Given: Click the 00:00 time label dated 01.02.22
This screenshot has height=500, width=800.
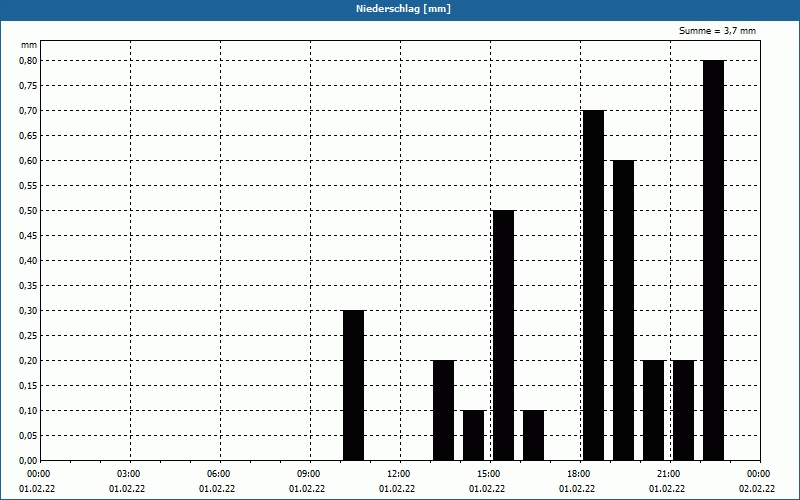Looking at the screenshot, I should click(x=38, y=474).
